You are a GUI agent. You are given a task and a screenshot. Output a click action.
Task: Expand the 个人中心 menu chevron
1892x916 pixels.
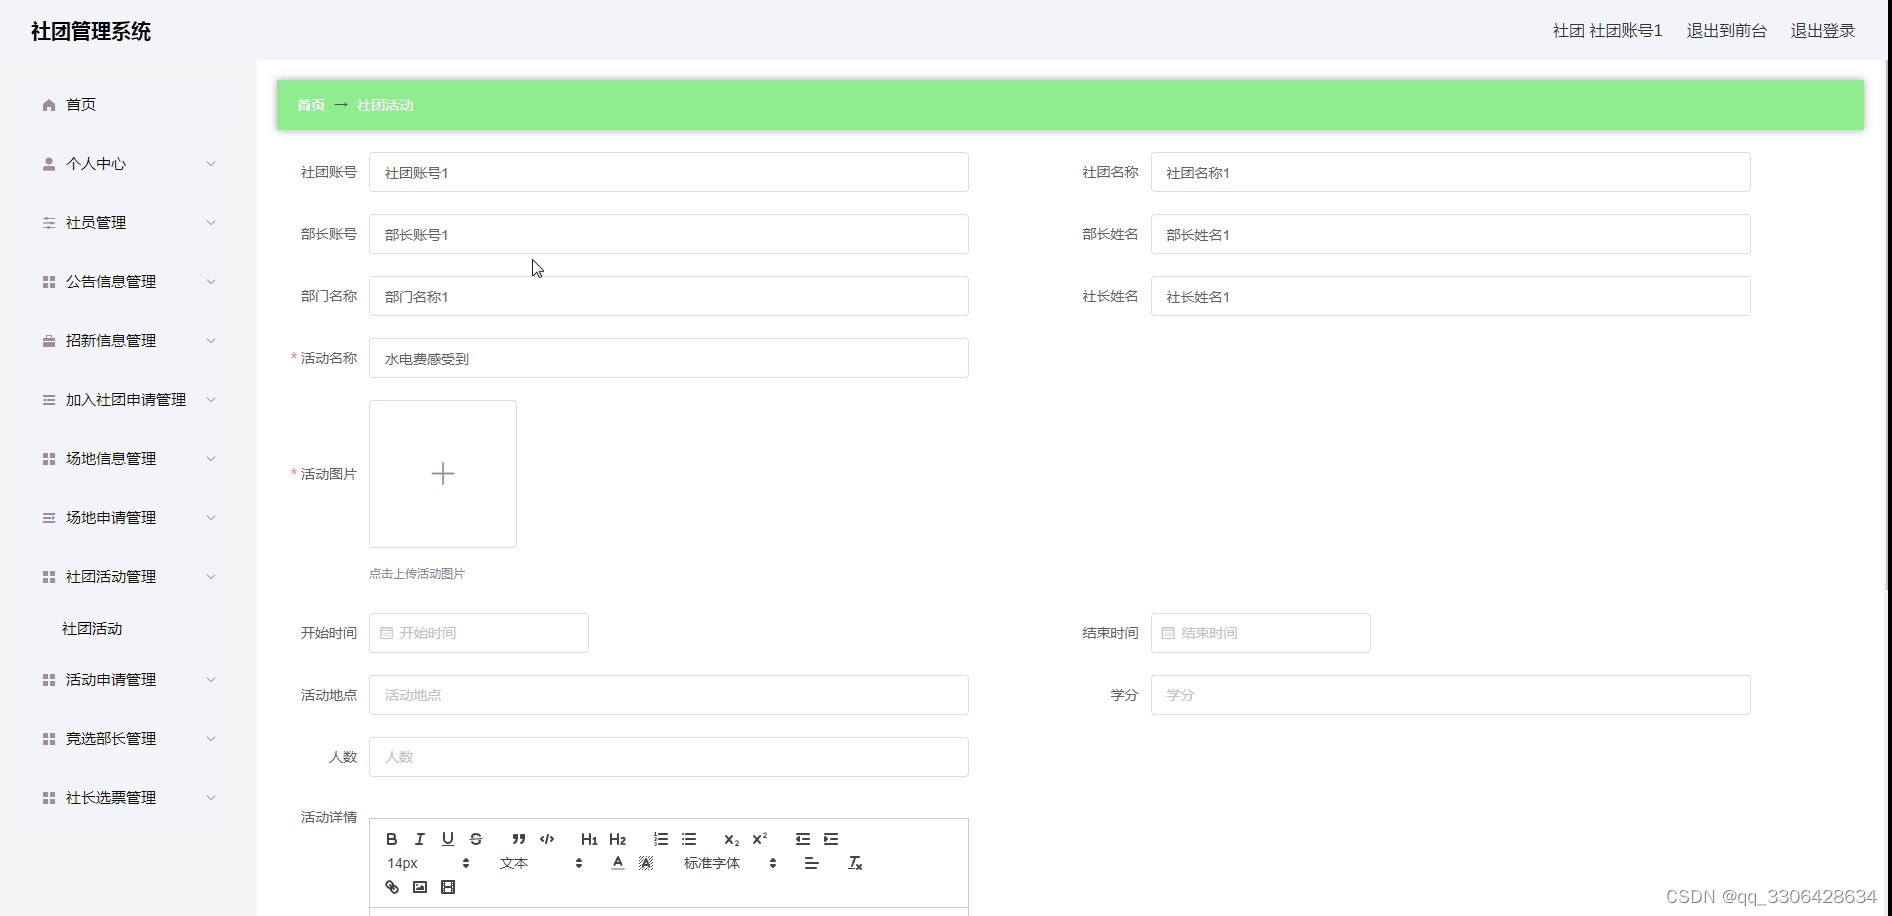point(211,164)
